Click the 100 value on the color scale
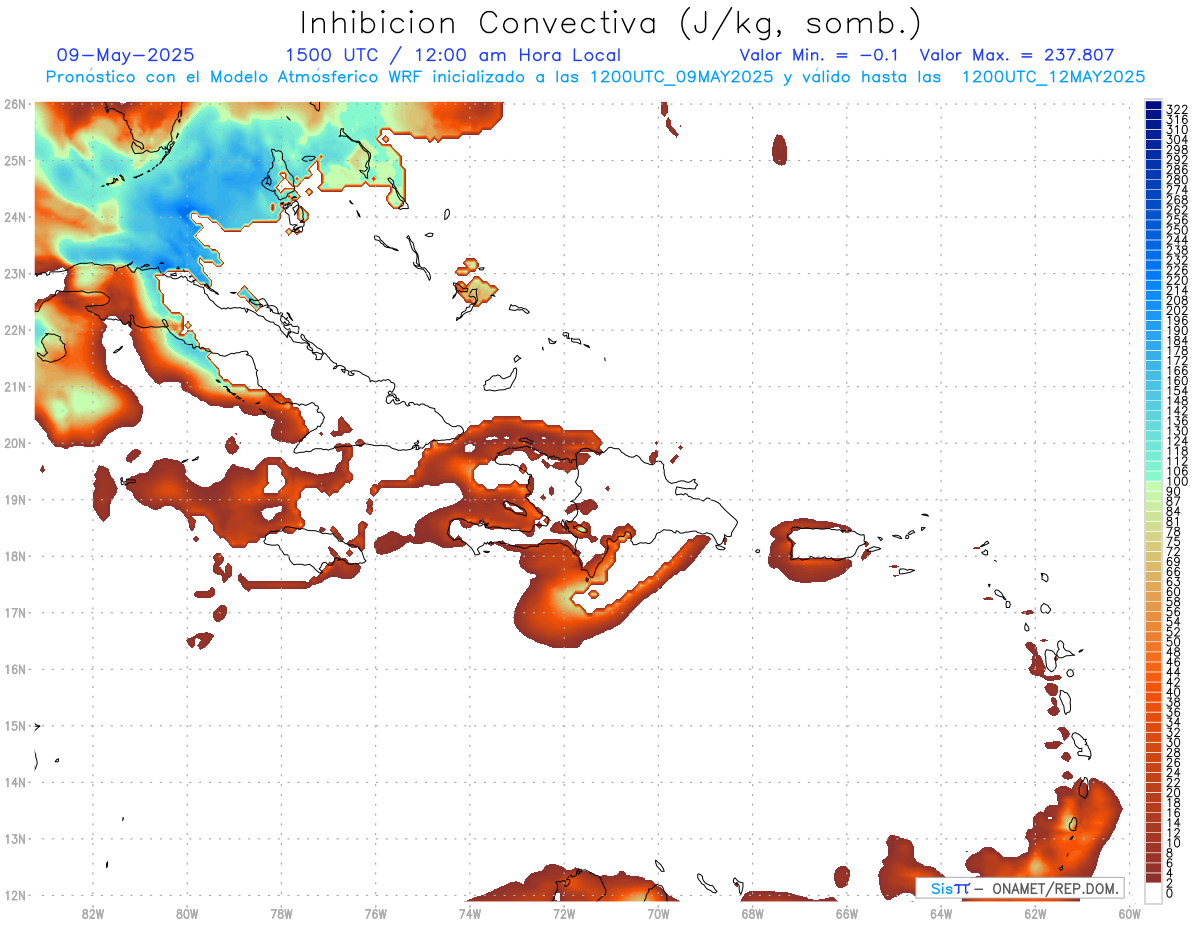The image size is (1200, 927). pyautogui.click(x=1177, y=482)
